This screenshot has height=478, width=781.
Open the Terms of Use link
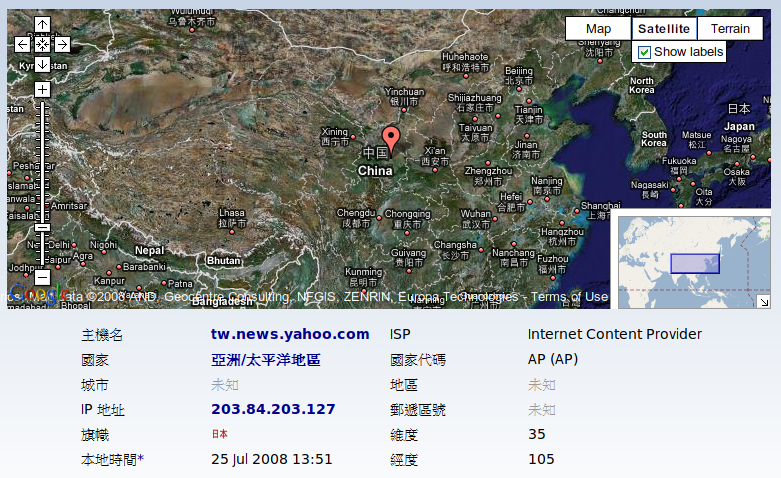click(569, 297)
